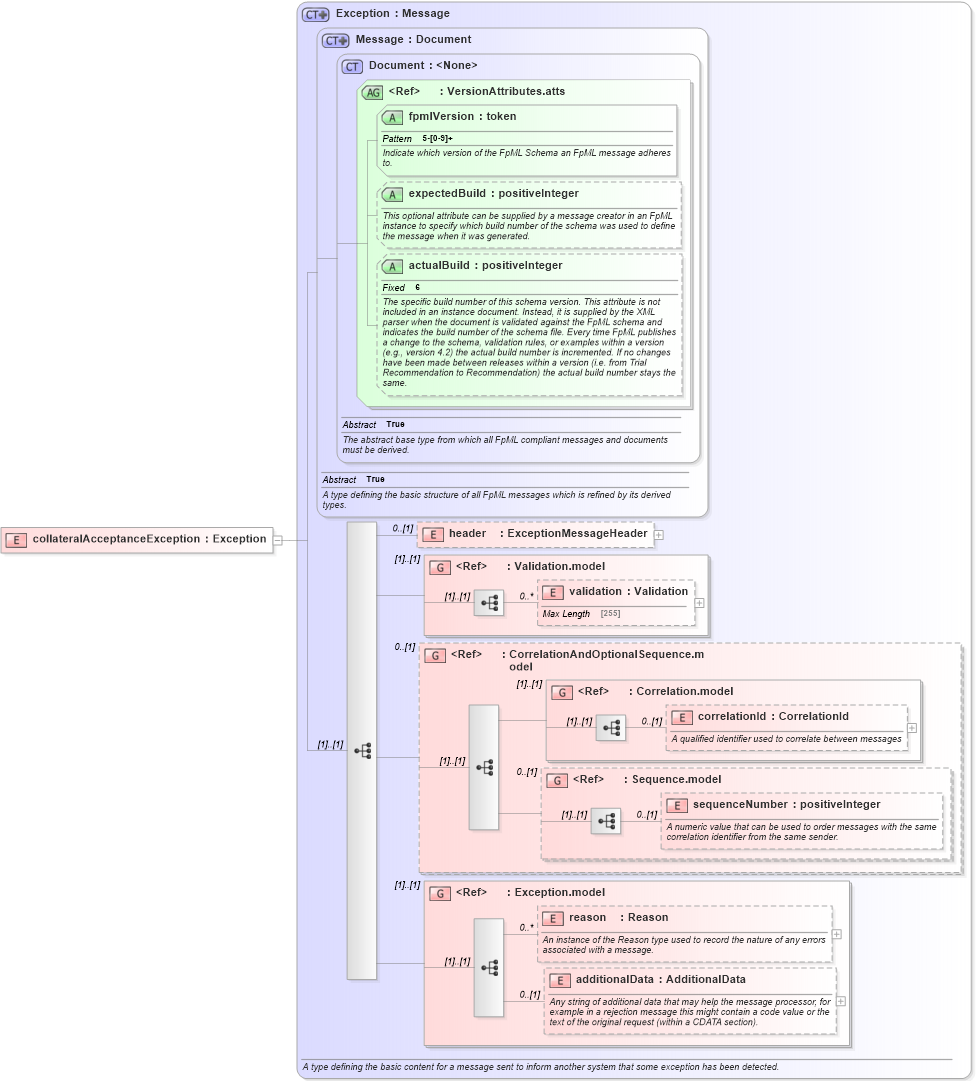976x1081 pixels.
Task: Click the E icon of collateralAcceptanceException
Action: tap(17, 540)
